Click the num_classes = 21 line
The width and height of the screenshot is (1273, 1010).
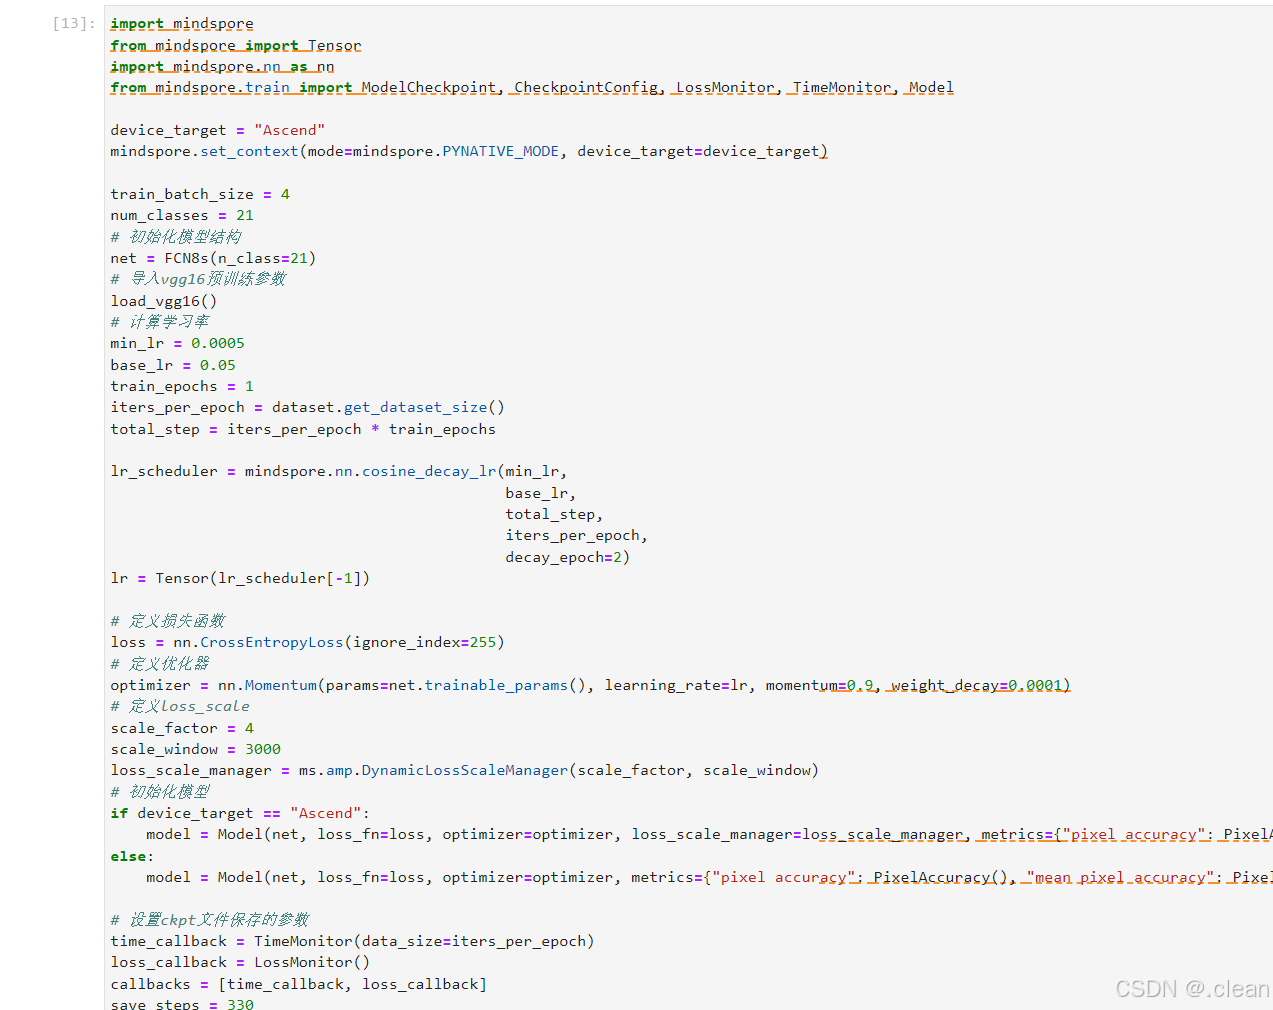point(182,215)
